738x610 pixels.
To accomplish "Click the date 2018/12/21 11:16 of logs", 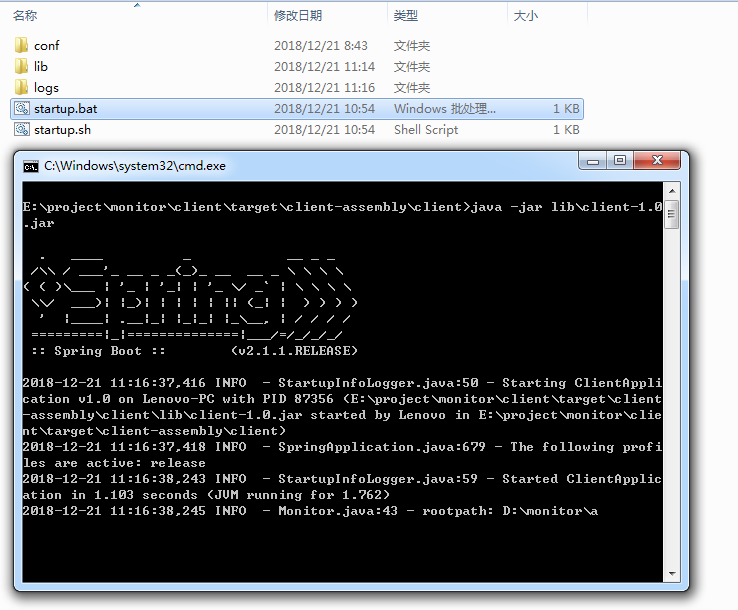I will (324, 88).
